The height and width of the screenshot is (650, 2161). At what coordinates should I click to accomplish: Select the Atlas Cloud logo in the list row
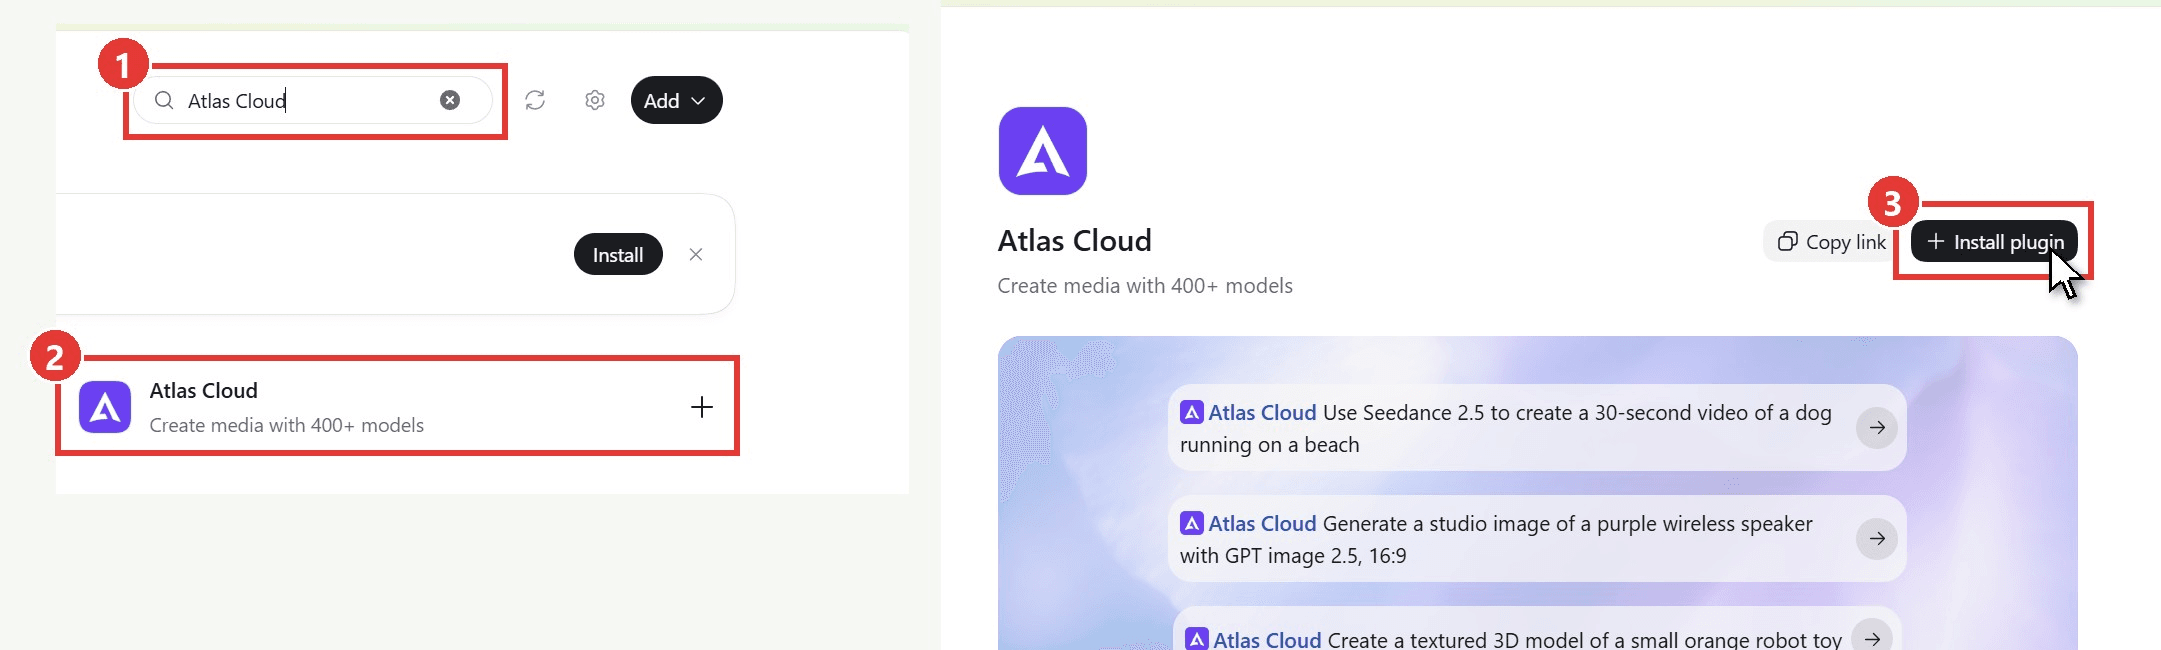[105, 407]
